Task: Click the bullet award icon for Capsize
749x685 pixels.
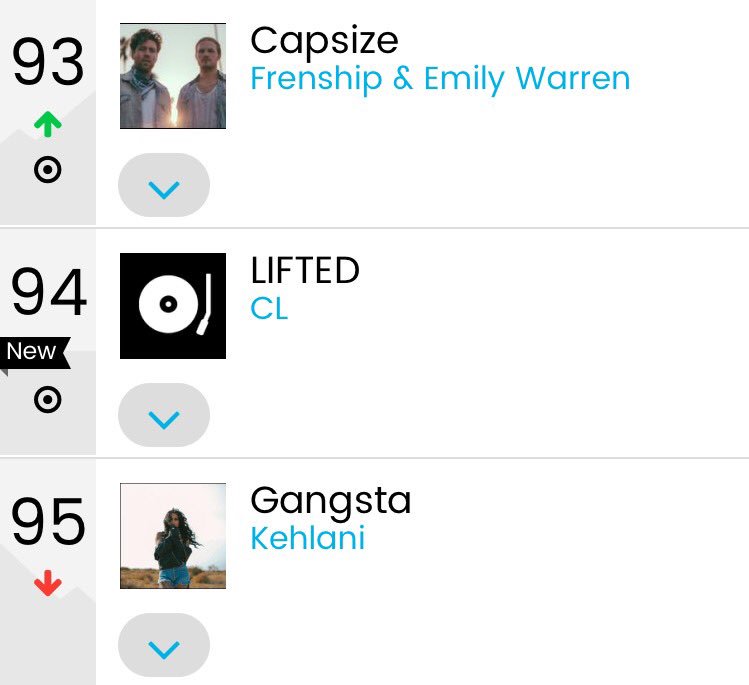Action: coord(48,169)
